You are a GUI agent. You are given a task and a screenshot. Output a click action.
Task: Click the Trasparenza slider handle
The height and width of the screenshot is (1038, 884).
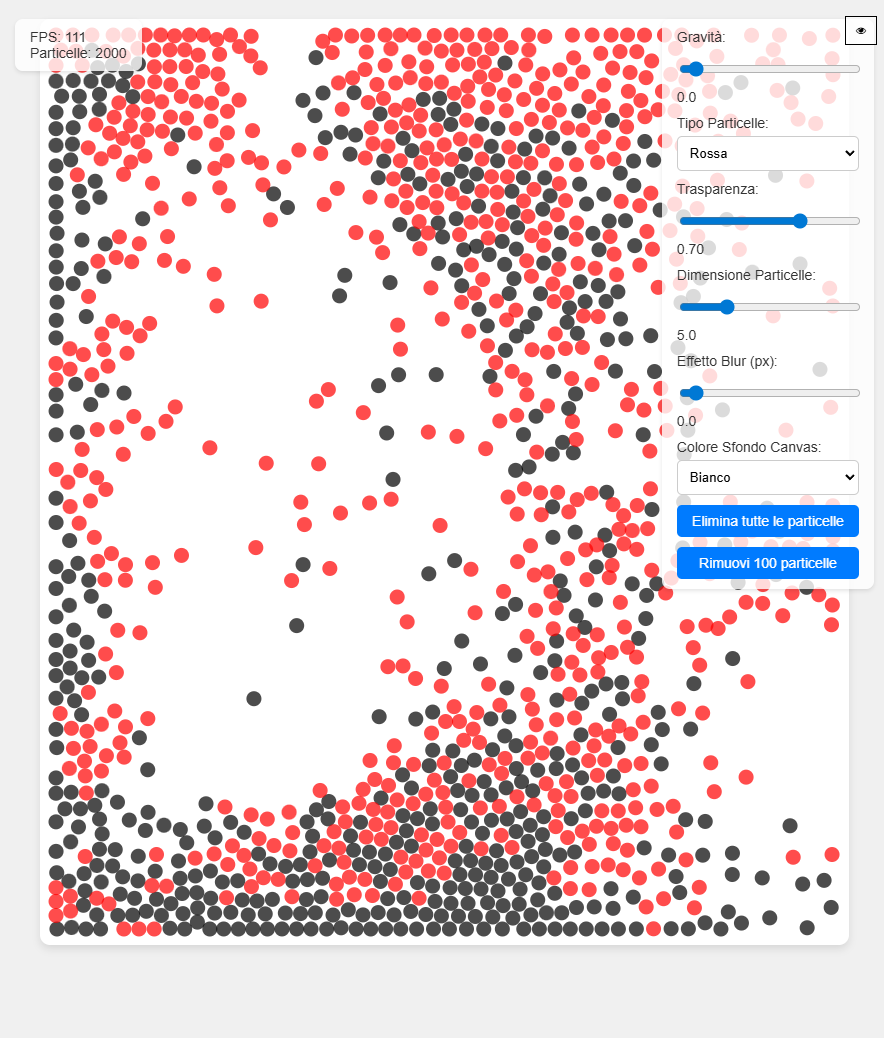[x=800, y=221]
